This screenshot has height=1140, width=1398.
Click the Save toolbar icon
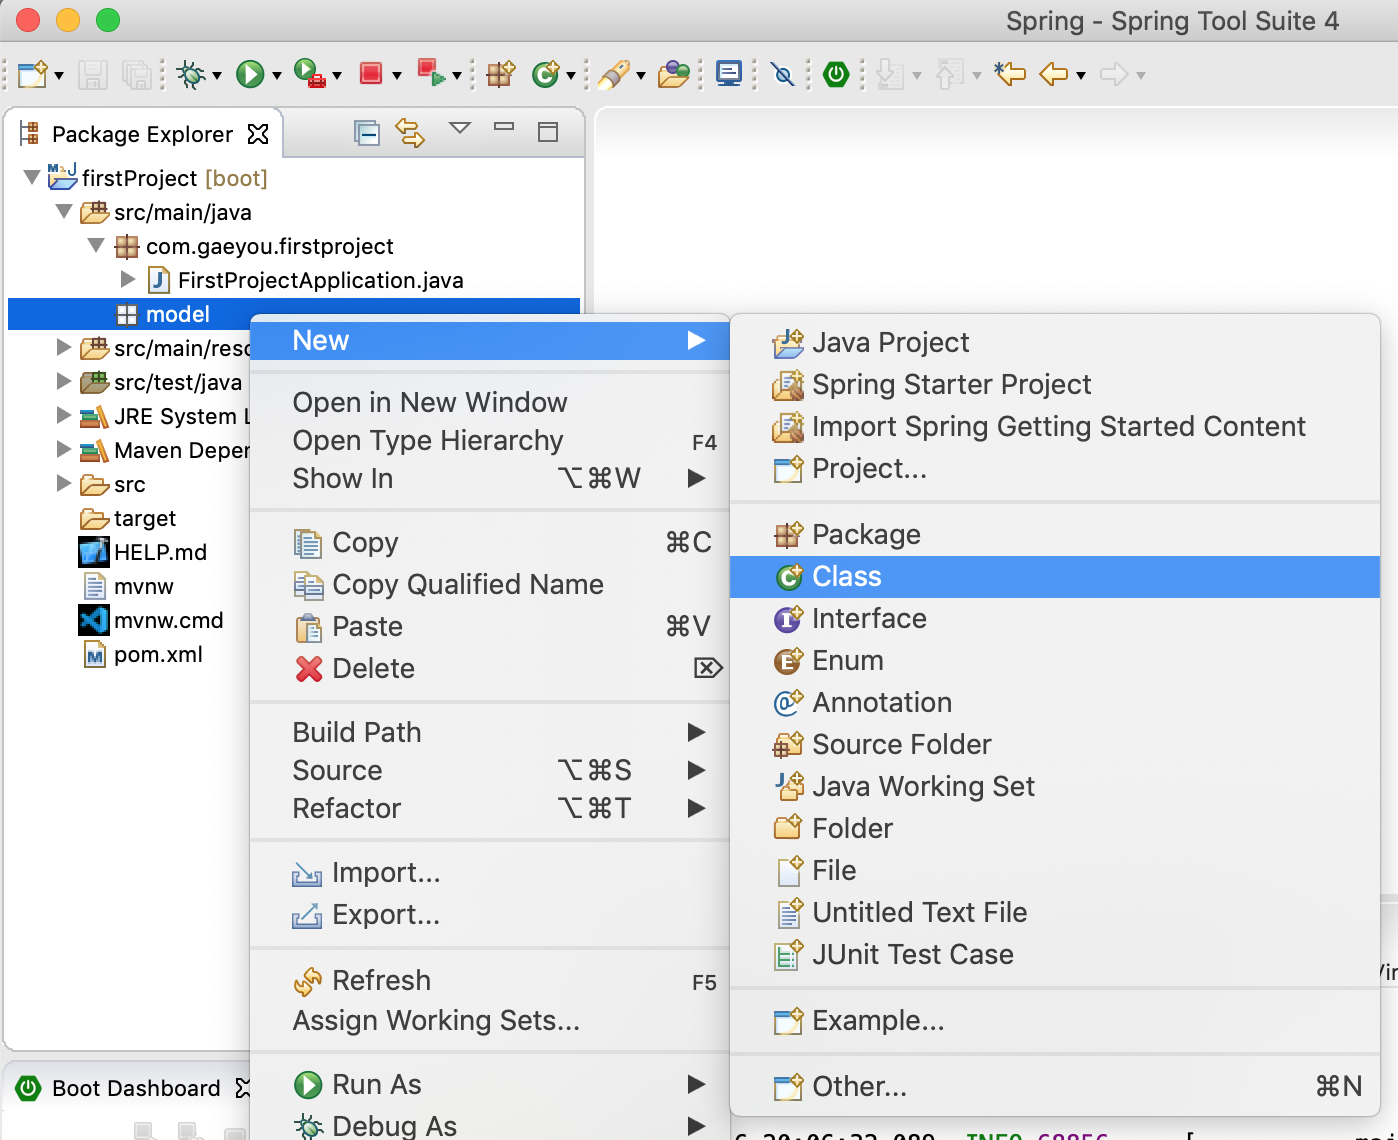(x=93, y=74)
